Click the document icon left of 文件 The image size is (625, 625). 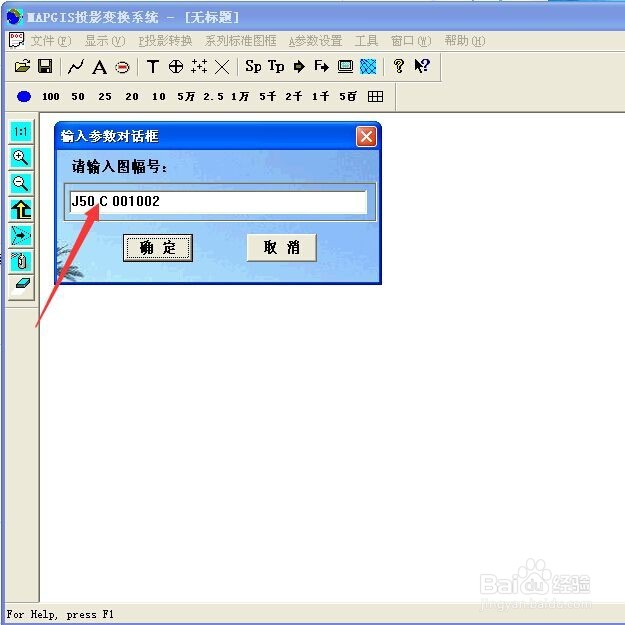tap(16, 40)
